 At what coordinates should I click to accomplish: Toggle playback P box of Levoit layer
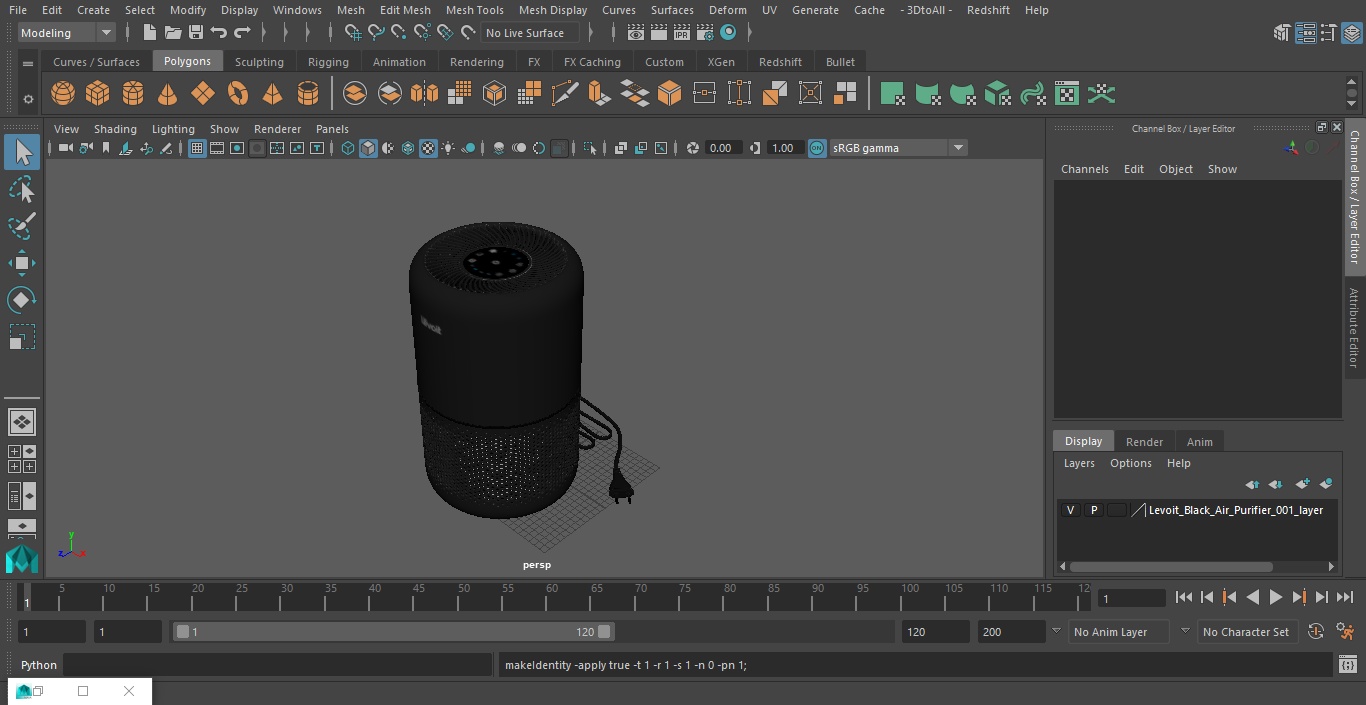click(1094, 510)
